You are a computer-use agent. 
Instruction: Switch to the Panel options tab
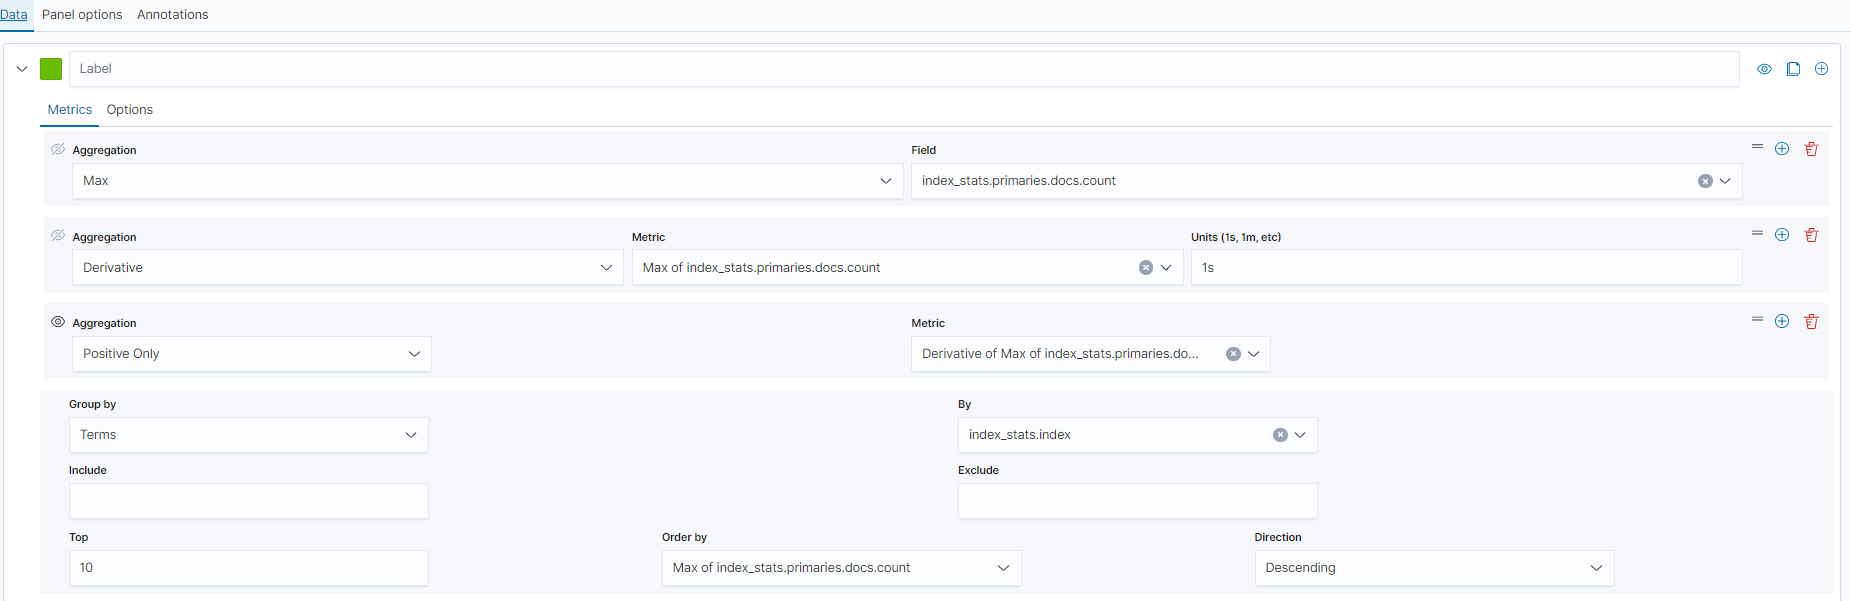coord(82,15)
